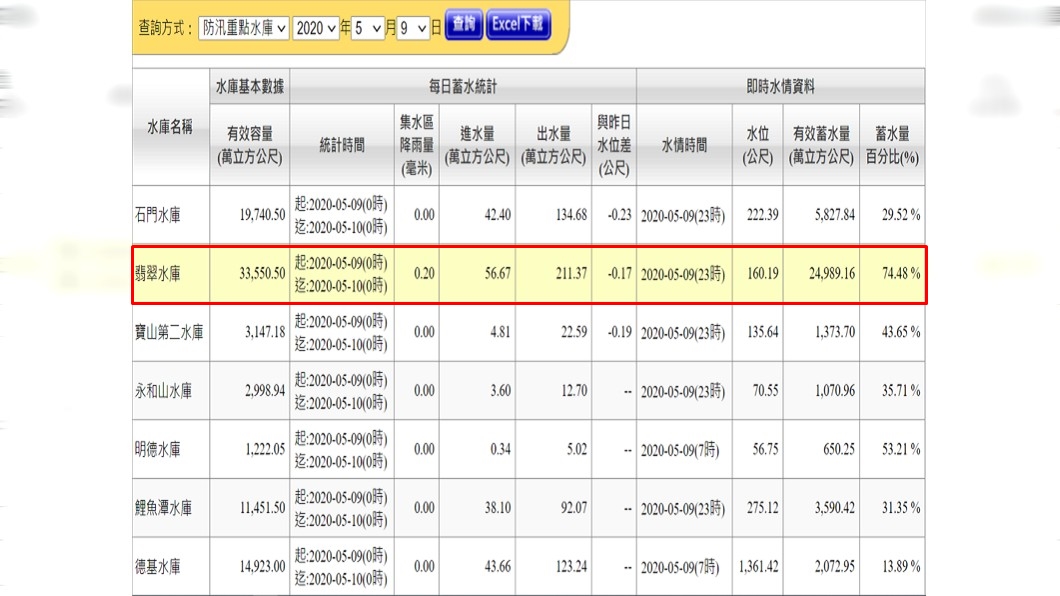Click the 水情時間 column header

(x=684, y=145)
